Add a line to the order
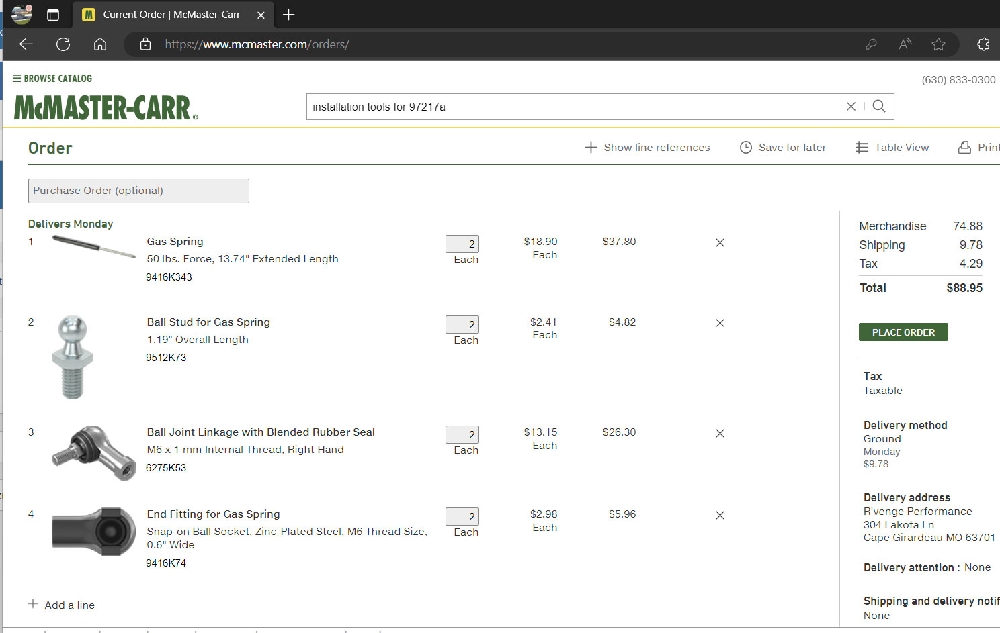Viewport: 1000px width, 633px height. tap(61, 604)
